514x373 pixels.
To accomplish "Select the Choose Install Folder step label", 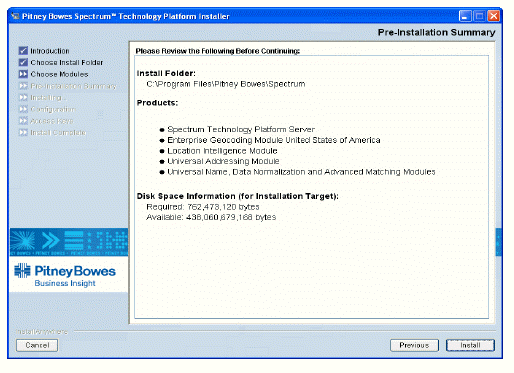I will coord(67,62).
